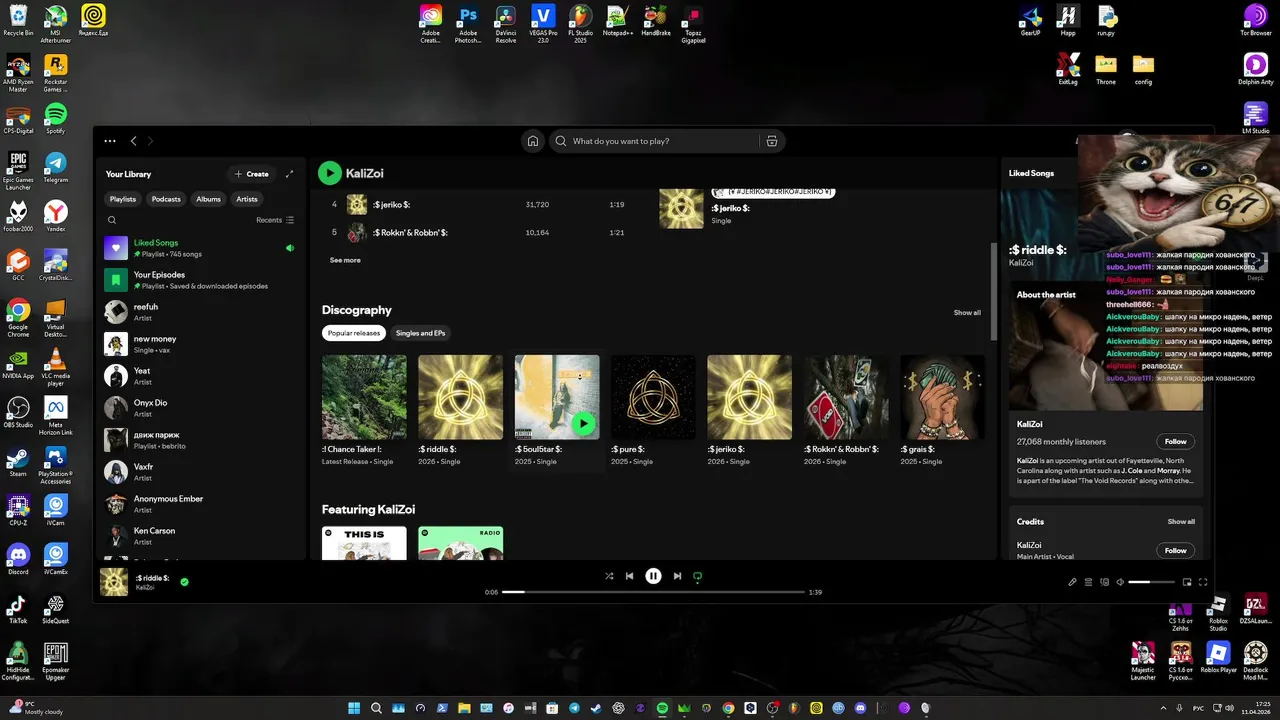Open the Rokkn' & Robbn' discography cover
Screen dimensions: 1280x720
pos(846,397)
